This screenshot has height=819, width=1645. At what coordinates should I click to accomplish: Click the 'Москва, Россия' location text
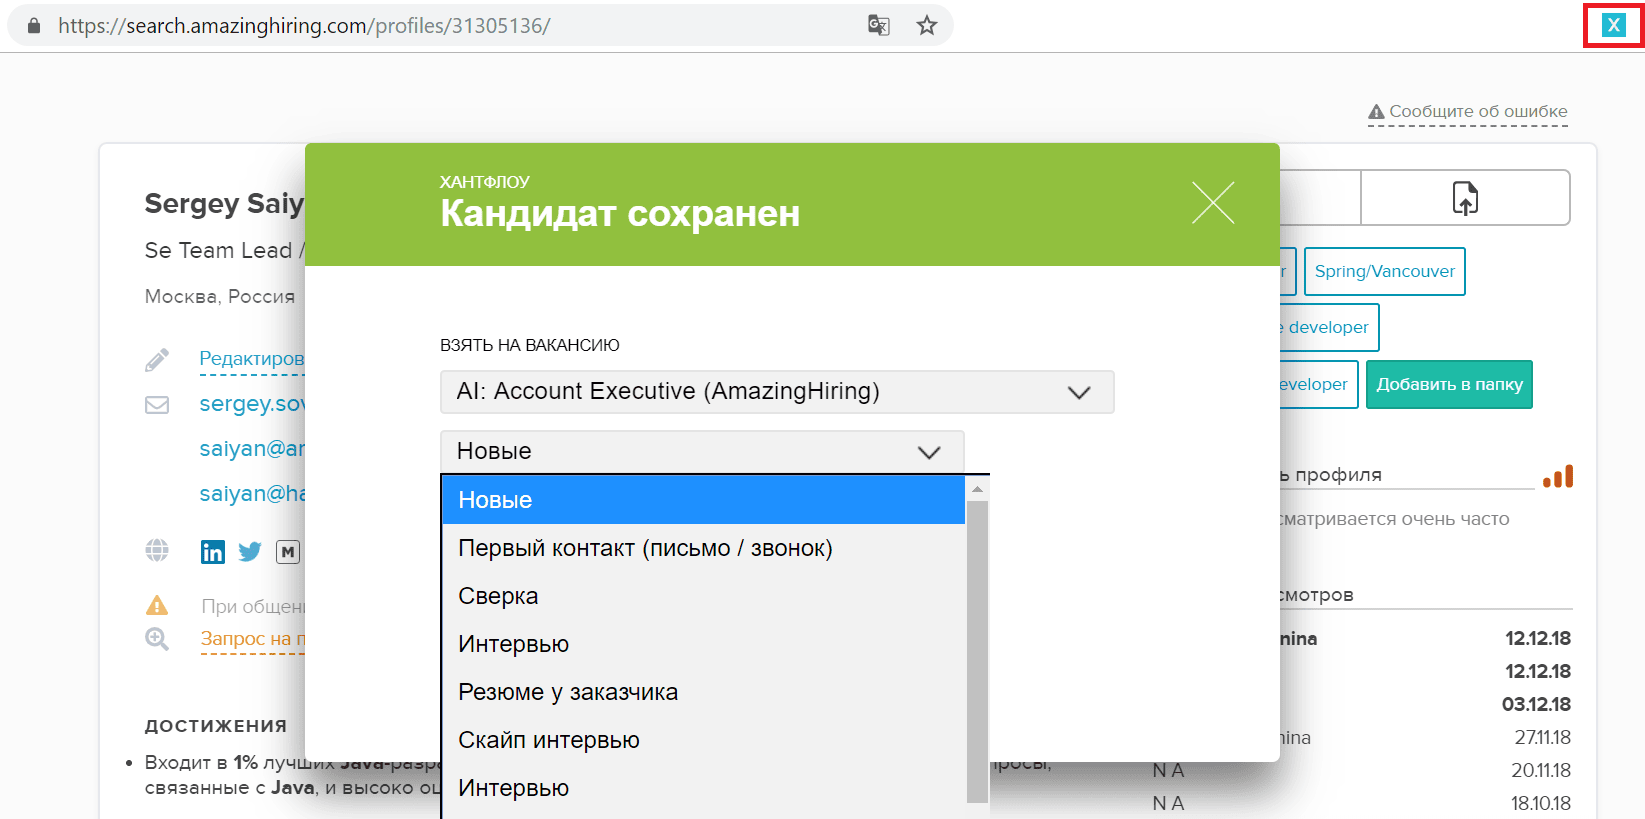[220, 296]
